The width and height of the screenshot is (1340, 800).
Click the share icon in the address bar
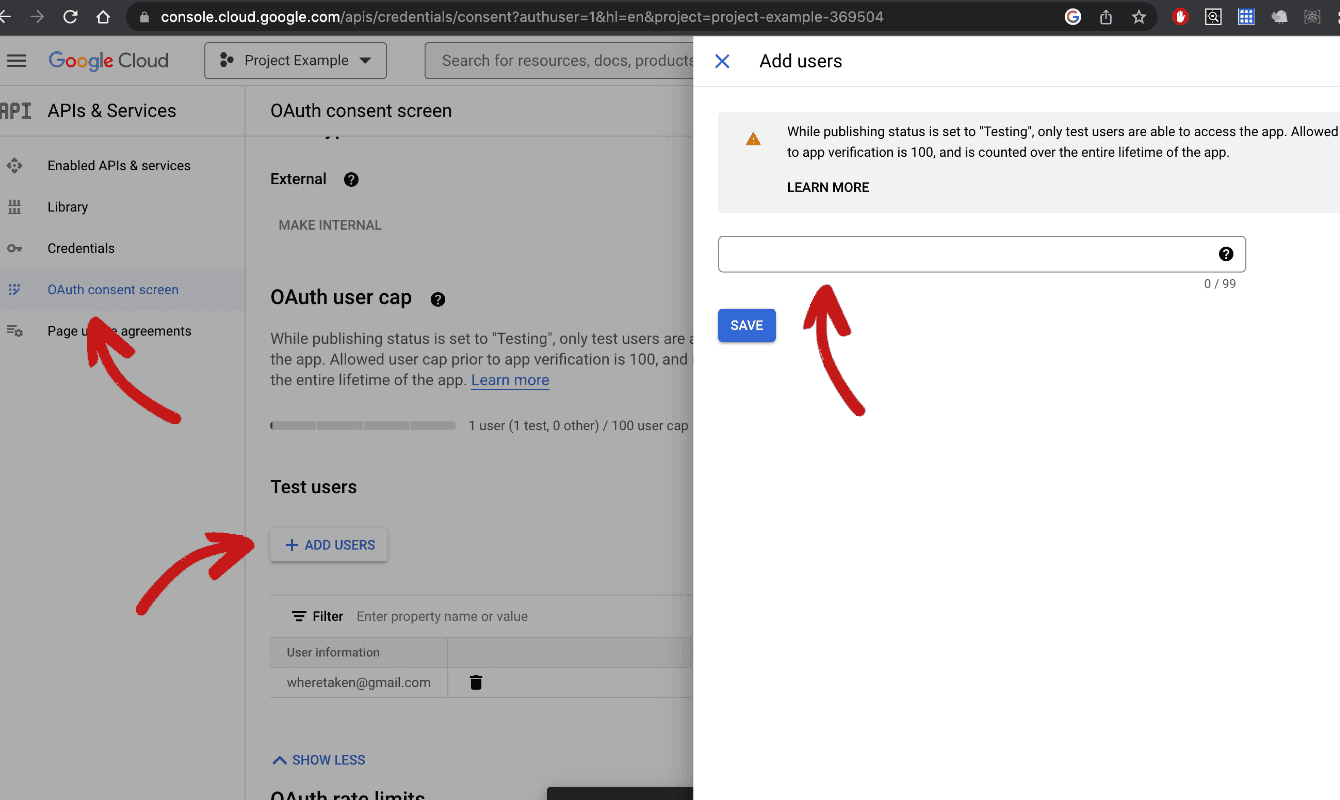tap(1106, 17)
